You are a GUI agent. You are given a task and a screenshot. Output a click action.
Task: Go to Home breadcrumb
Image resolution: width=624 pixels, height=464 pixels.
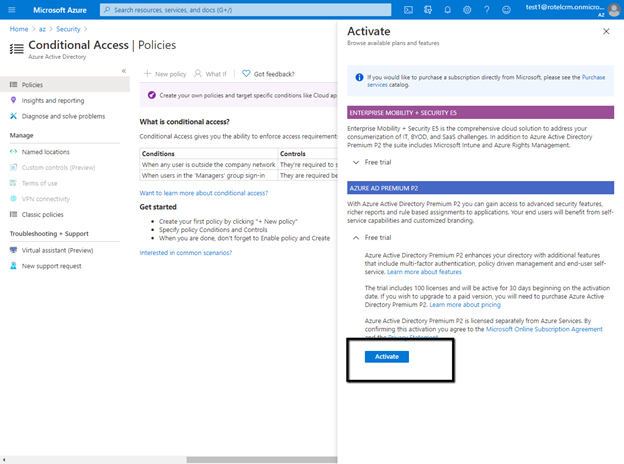(x=19, y=29)
